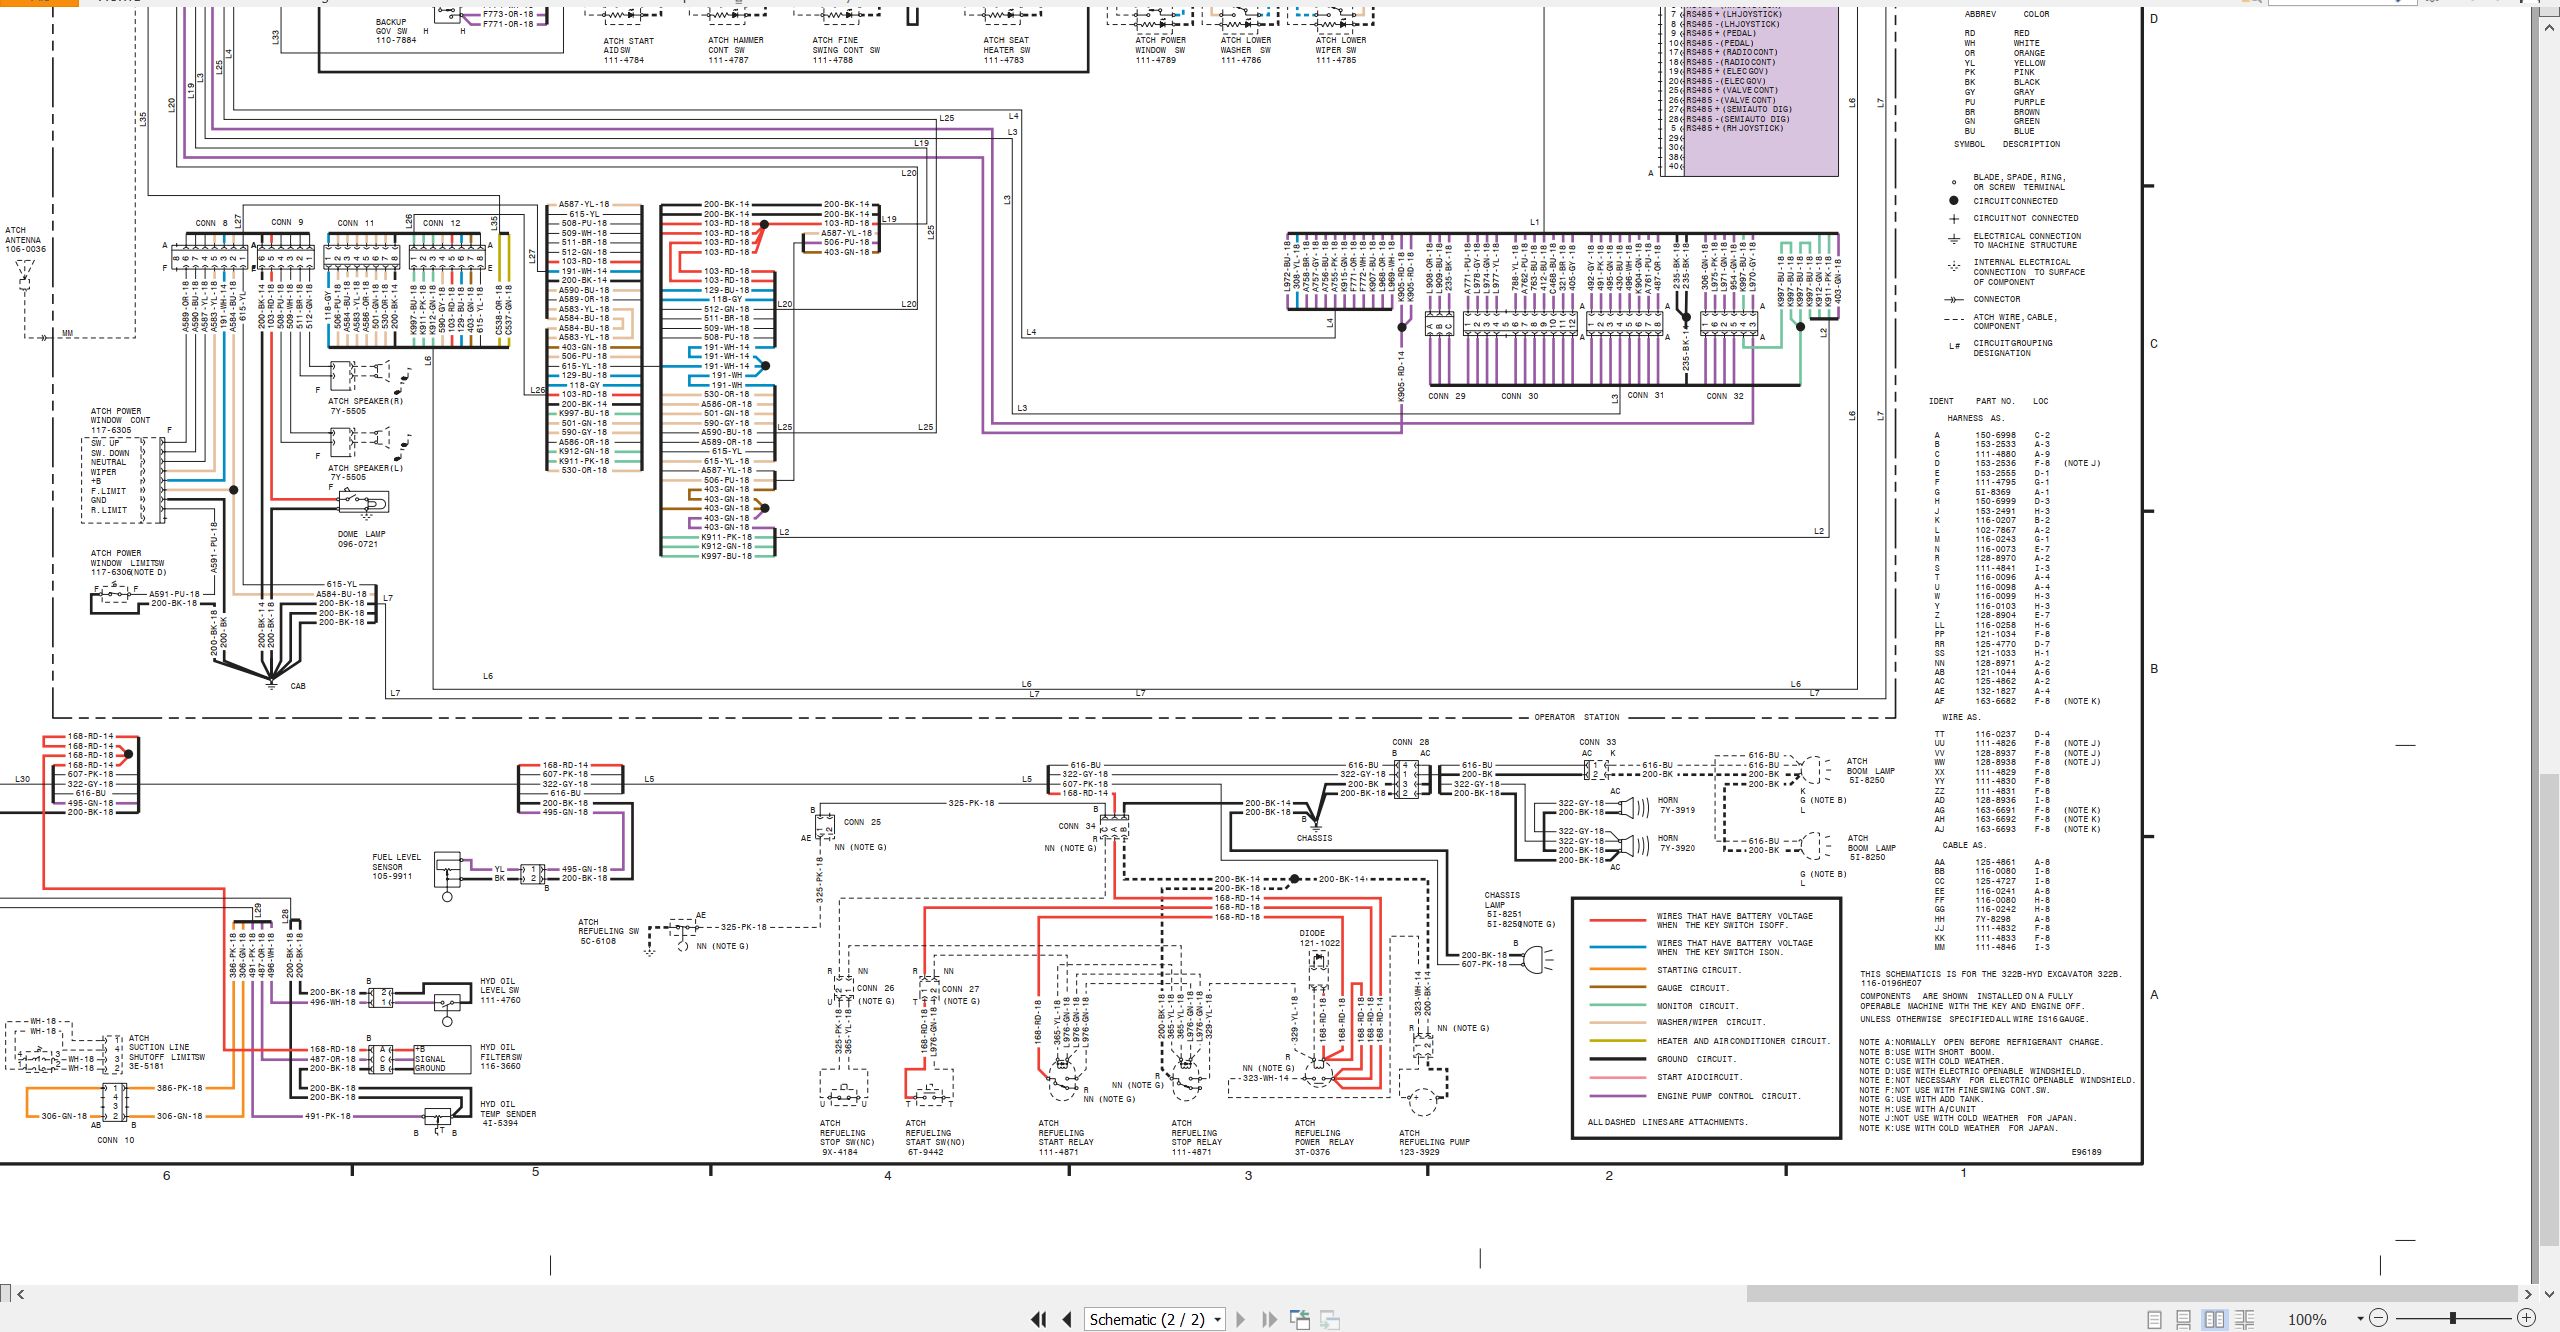This screenshot has width=2560, height=1332.
Task: Go to the previous page
Action: [1066, 1319]
